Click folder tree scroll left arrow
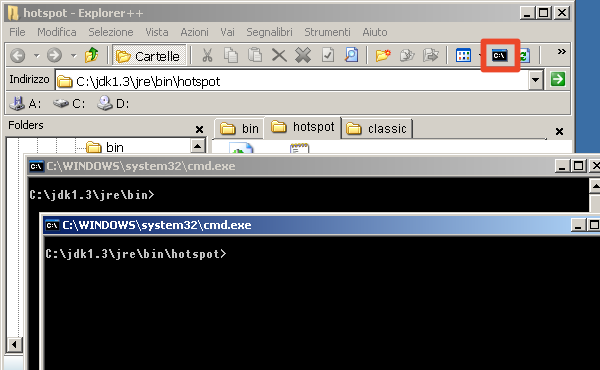600x370 pixels. coord(14,345)
